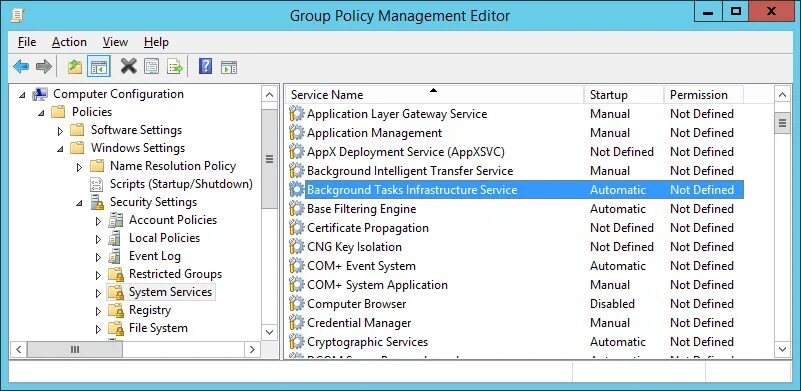801x391 pixels.
Task: Select the Registry tree item
Action: click(150, 310)
